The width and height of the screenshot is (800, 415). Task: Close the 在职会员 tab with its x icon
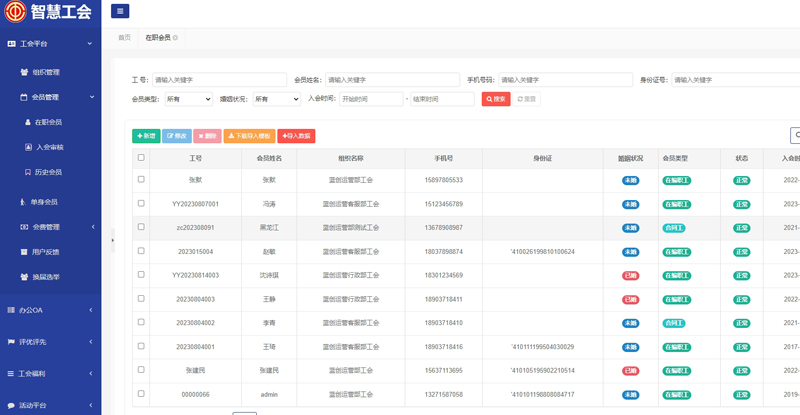176,38
